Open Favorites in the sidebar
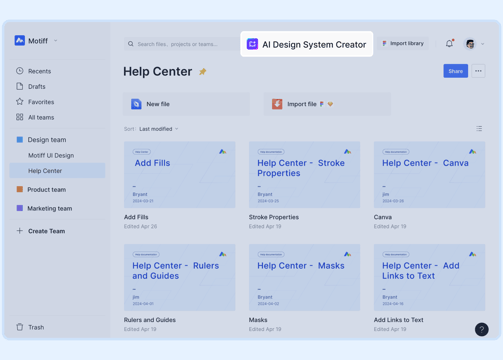The width and height of the screenshot is (503, 360). (35, 102)
